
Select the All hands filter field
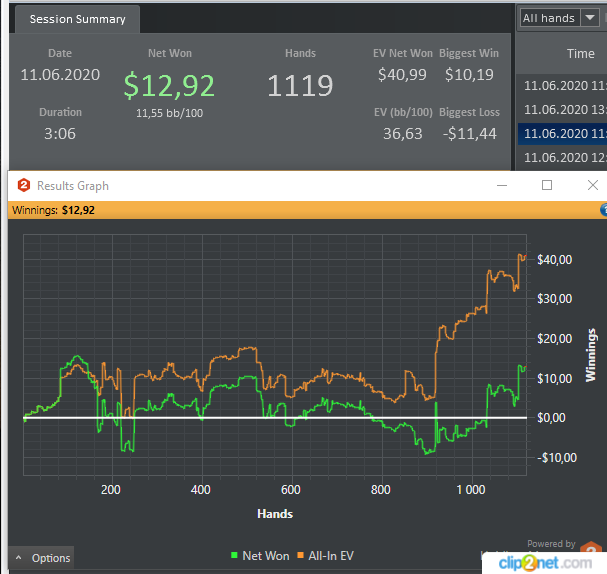(549, 18)
